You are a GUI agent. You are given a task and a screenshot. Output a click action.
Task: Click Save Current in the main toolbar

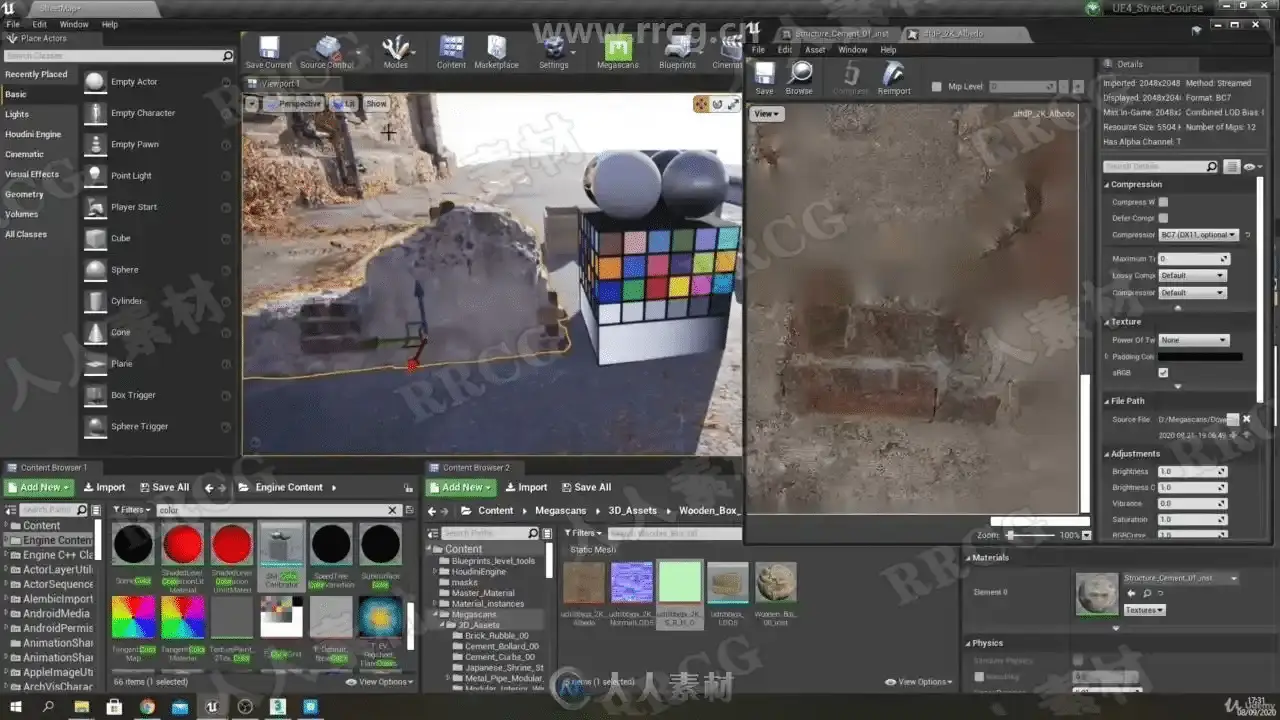[x=268, y=52]
